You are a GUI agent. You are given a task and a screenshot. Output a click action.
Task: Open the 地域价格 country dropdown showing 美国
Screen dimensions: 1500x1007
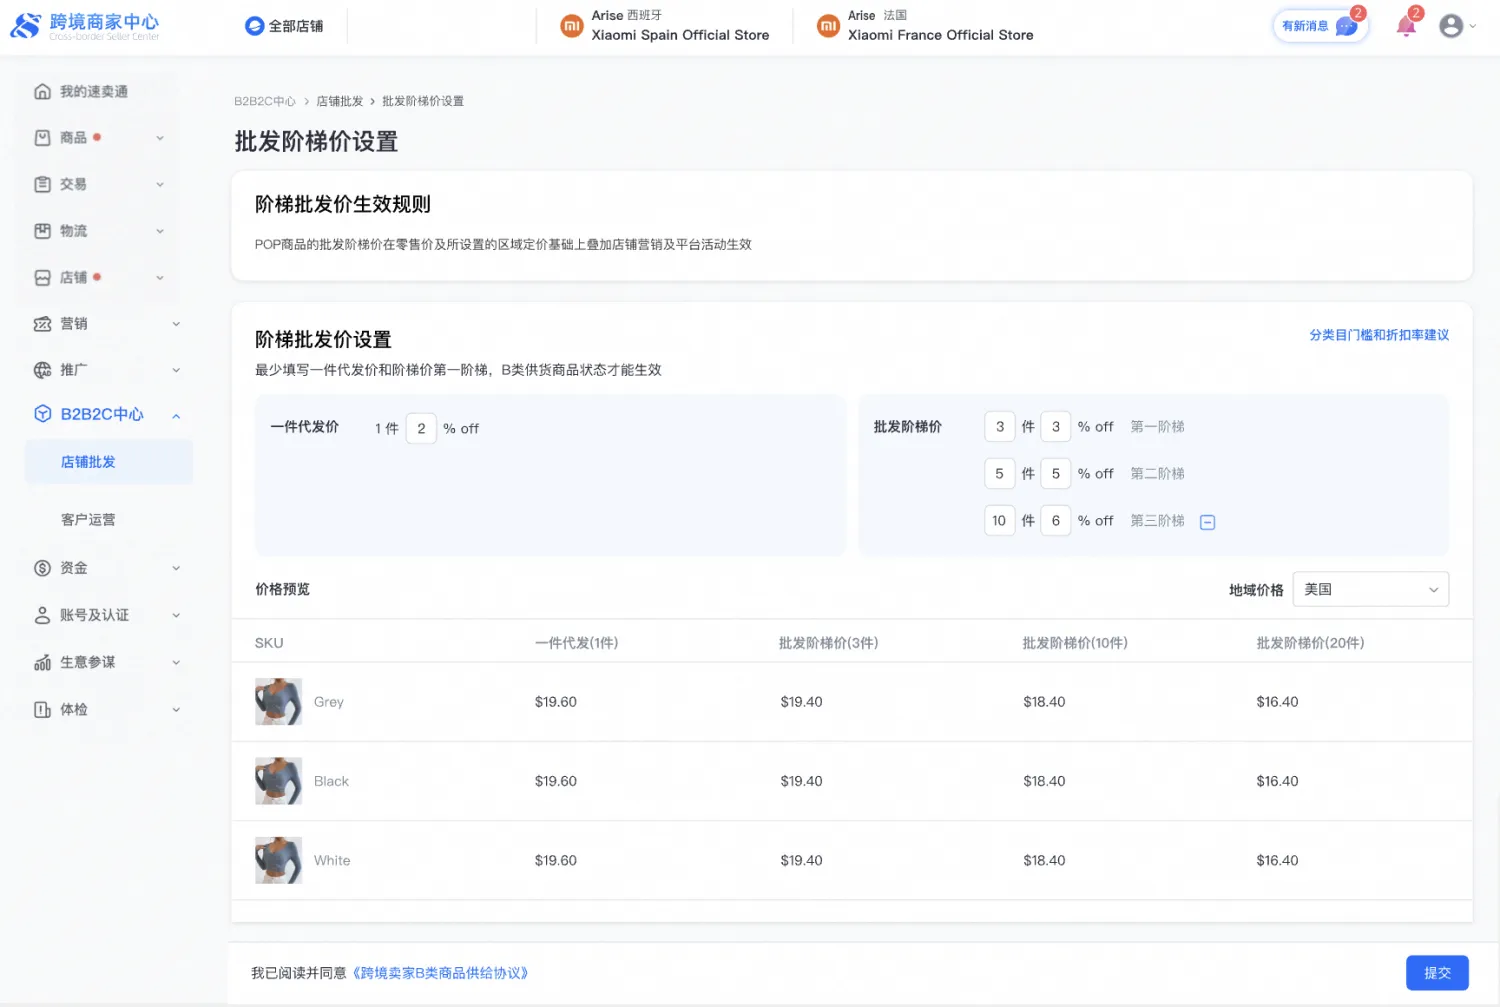tap(1369, 589)
